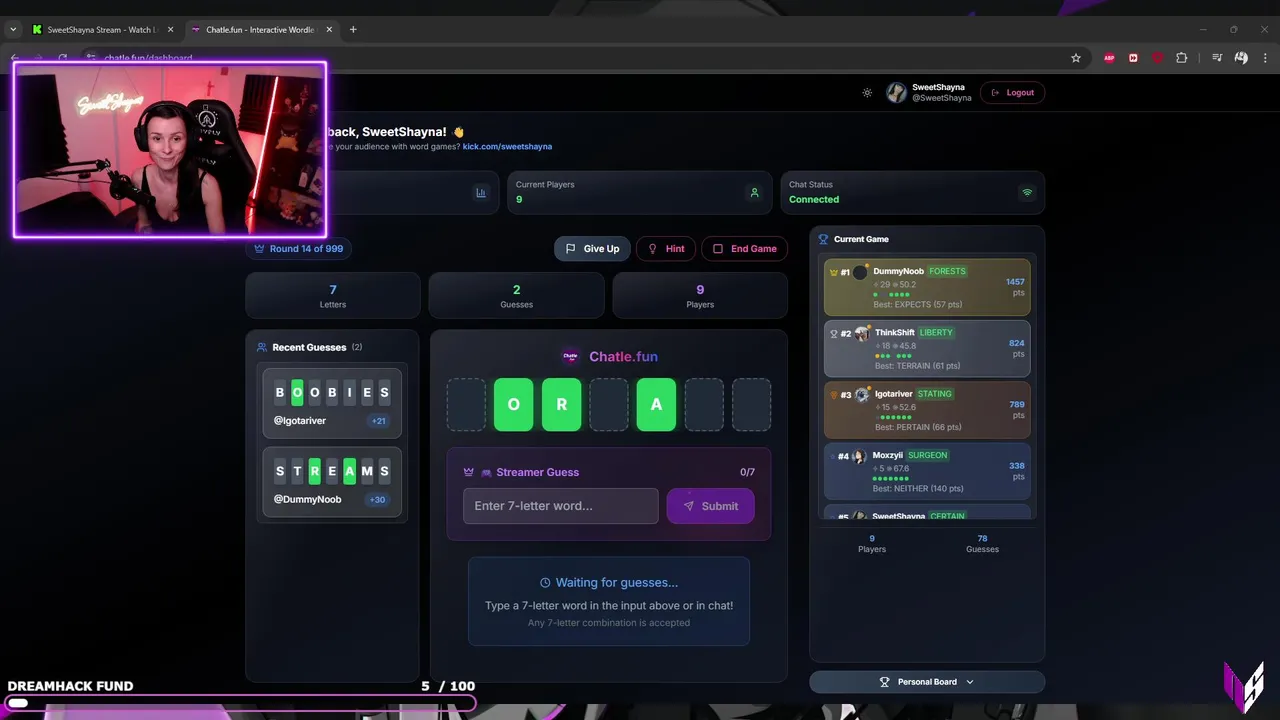Click the green O tile
Viewport: 1280px width, 720px height.
point(514,405)
